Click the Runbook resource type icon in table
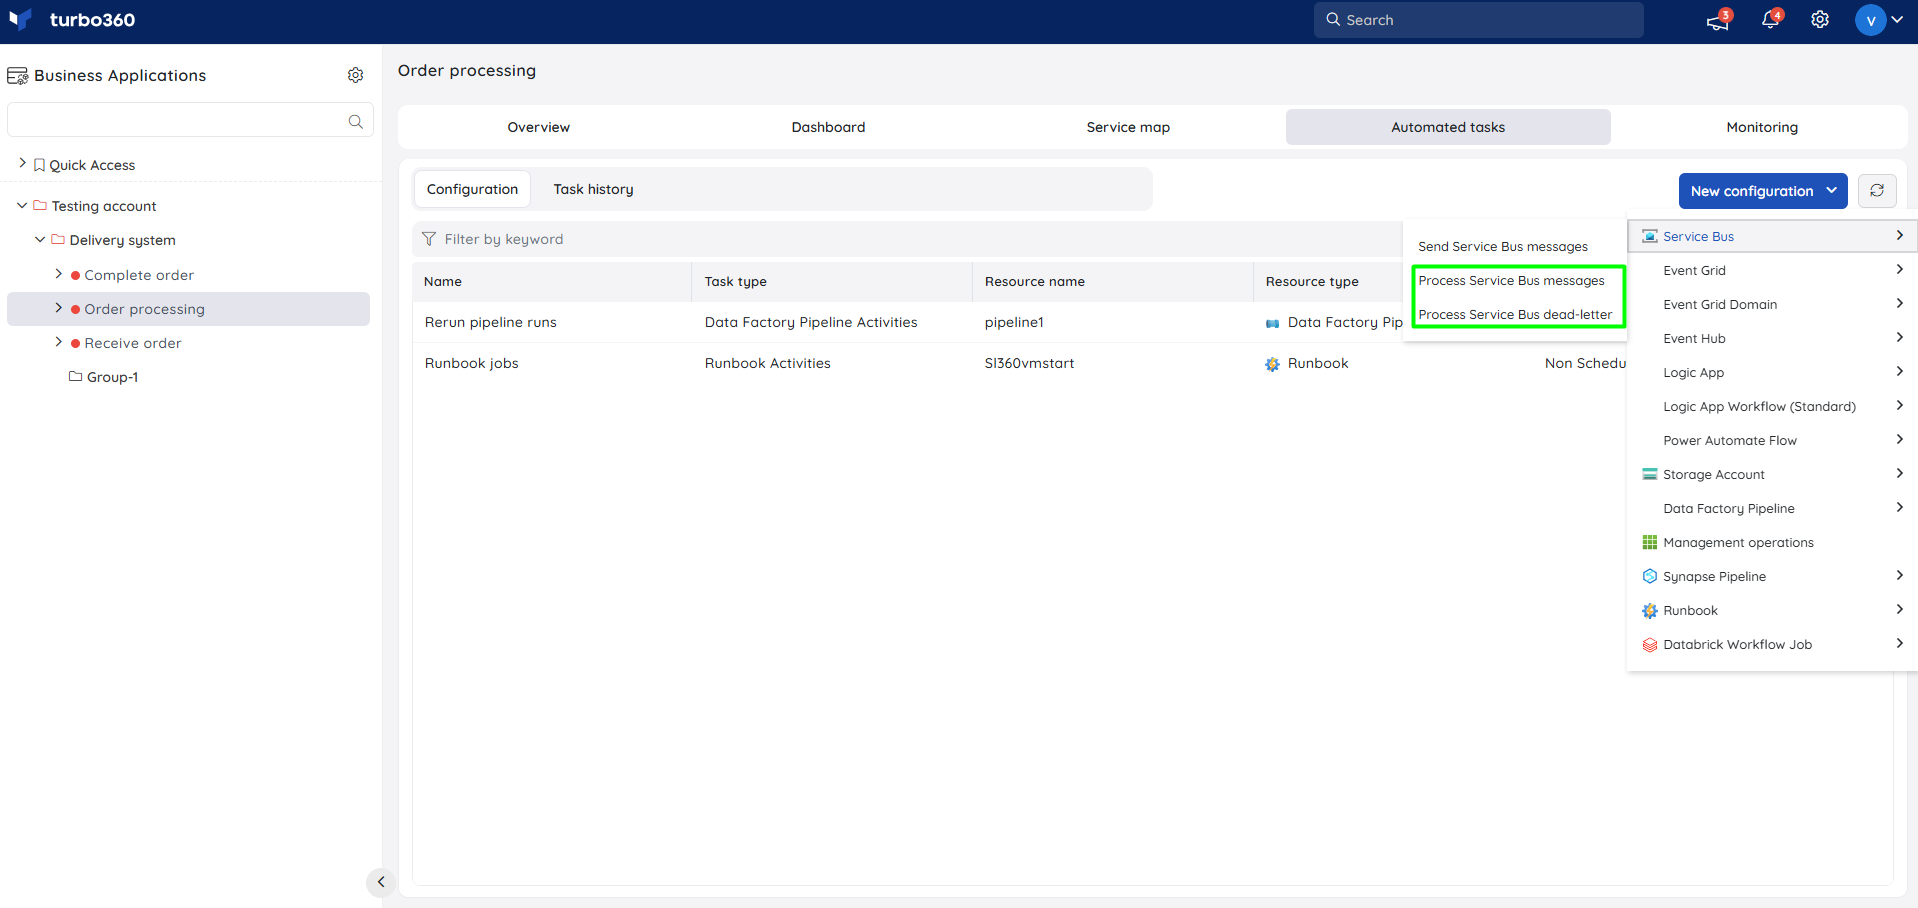This screenshot has height=908, width=1918. tap(1272, 364)
